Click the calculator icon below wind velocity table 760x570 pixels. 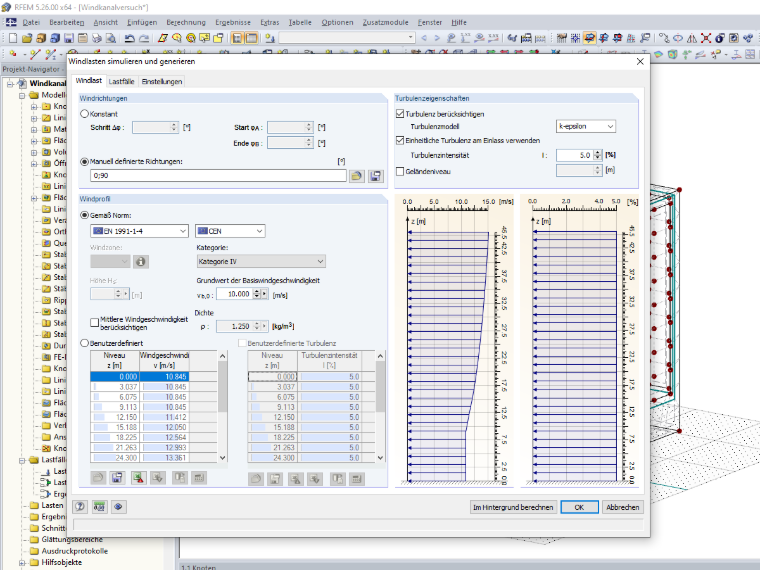(199, 478)
